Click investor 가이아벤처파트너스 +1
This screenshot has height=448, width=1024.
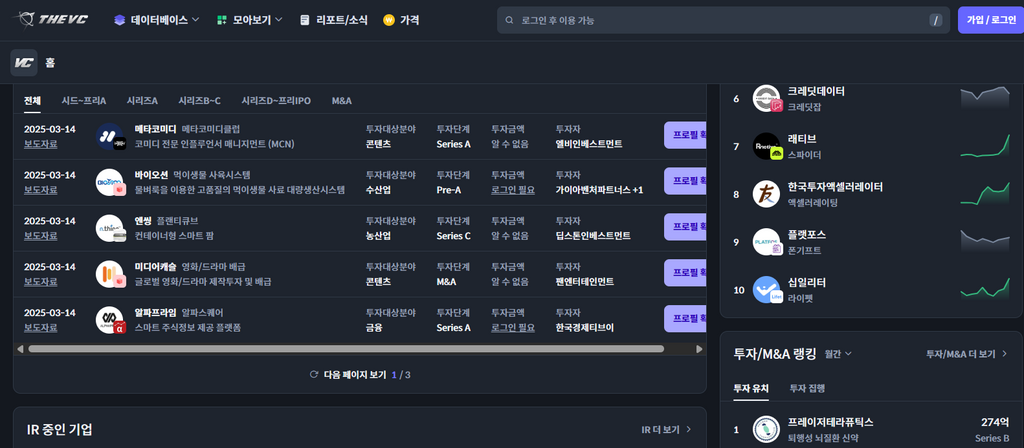coord(600,190)
